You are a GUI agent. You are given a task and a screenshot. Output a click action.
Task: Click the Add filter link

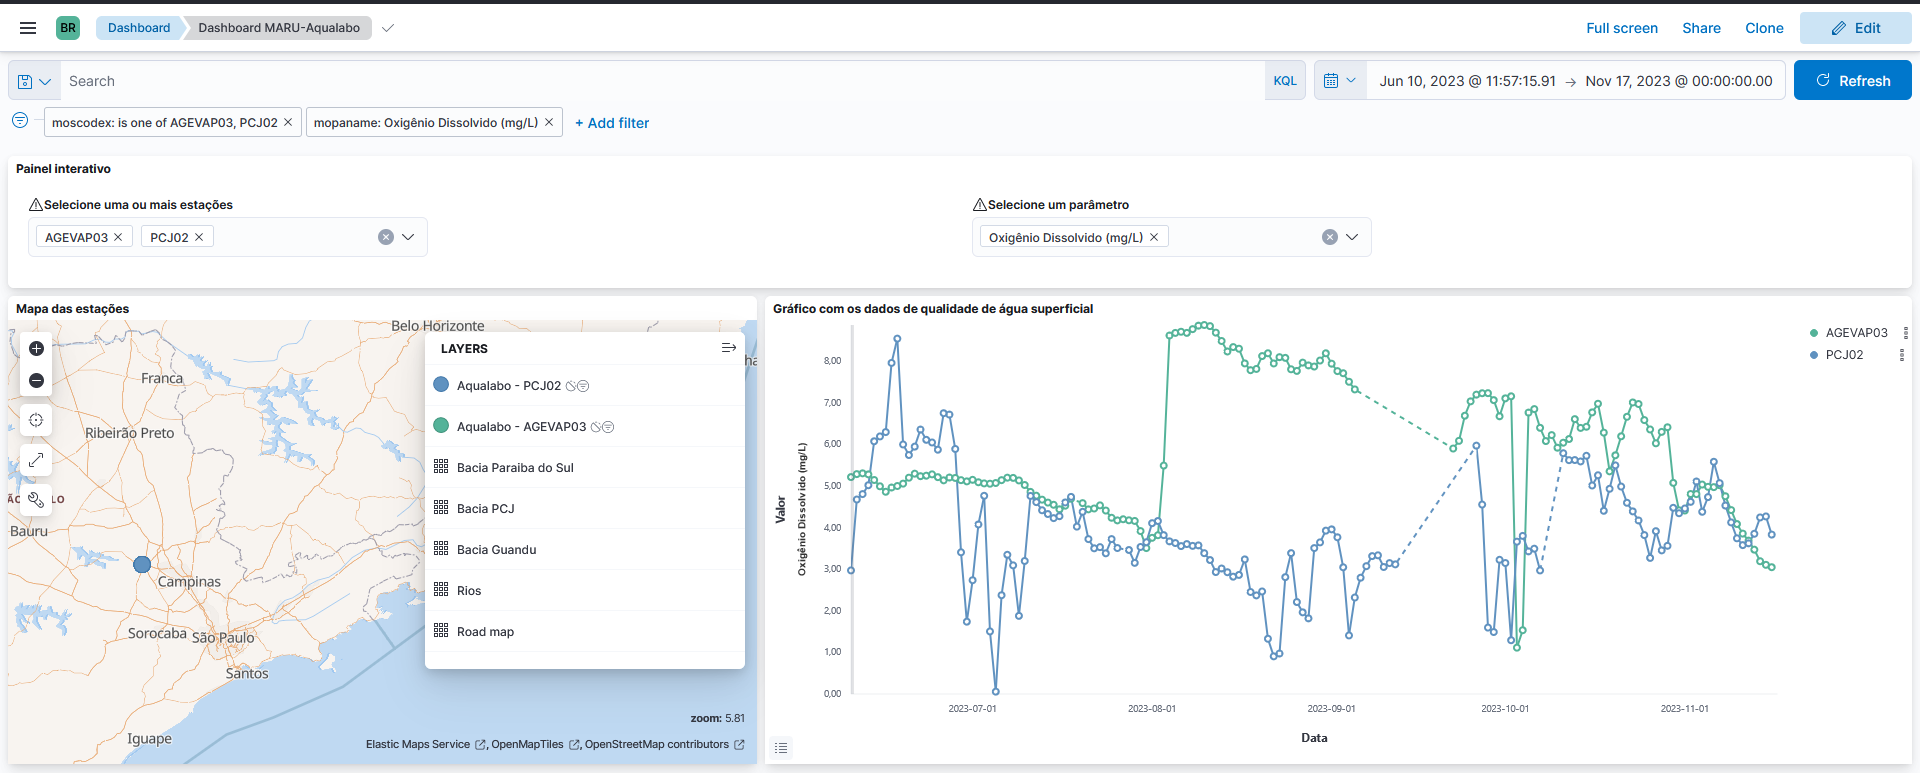coord(612,123)
